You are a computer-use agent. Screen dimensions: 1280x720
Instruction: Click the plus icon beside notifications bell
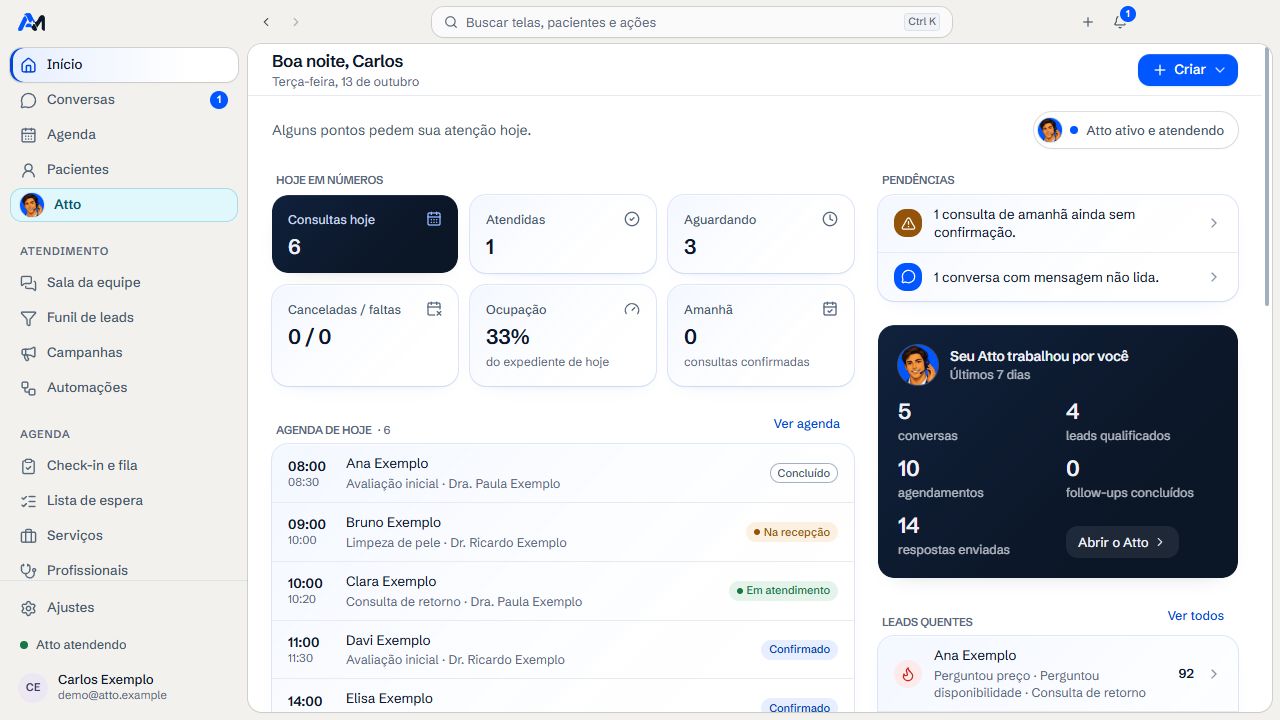pyautogui.click(x=1088, y=22)
